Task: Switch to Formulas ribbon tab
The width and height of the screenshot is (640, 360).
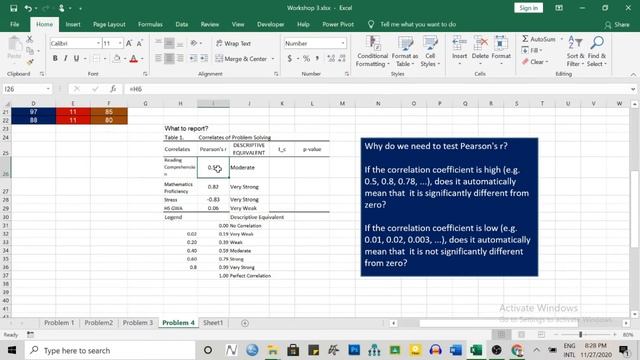Action: click(x=150, y=24)
